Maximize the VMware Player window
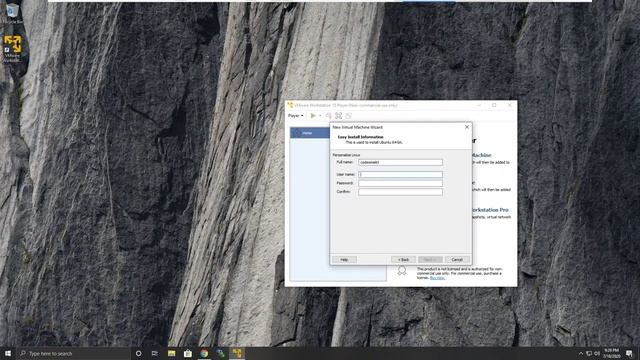Viewport: 640px width, 360px height. tap(494, 105)
